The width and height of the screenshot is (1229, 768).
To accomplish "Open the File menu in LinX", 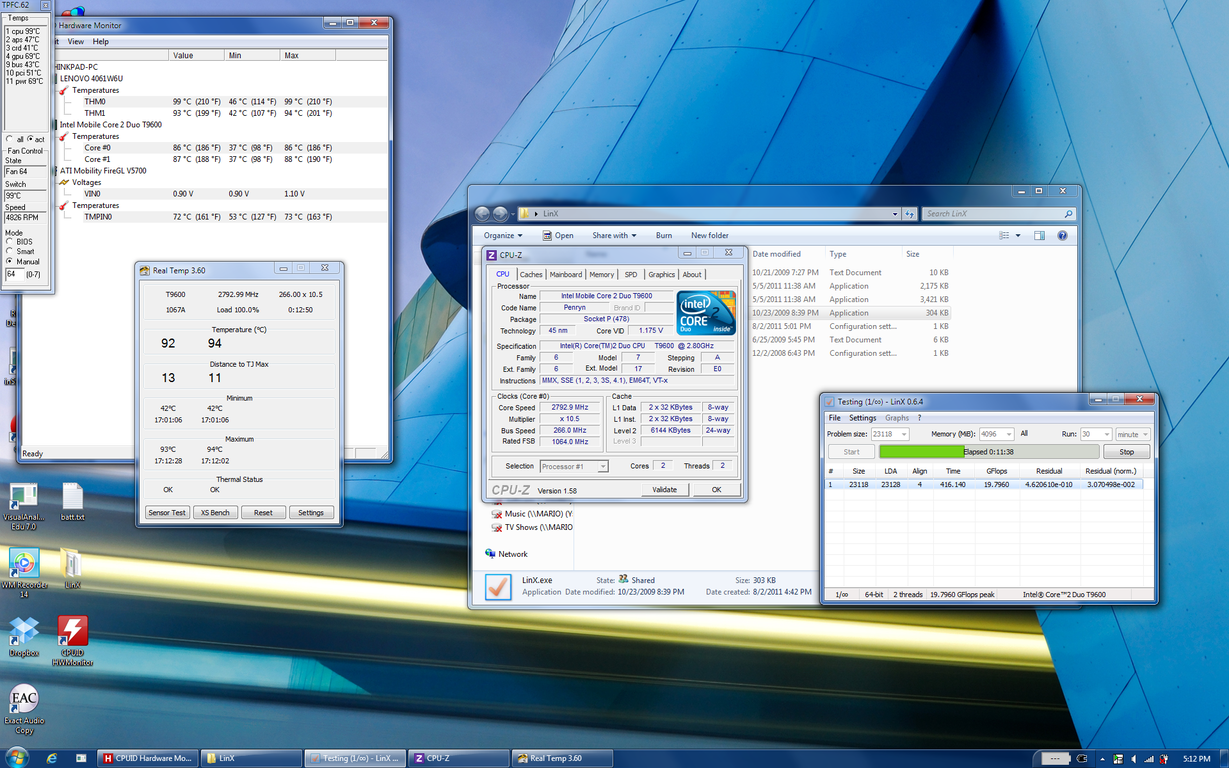I will (835, 418).
